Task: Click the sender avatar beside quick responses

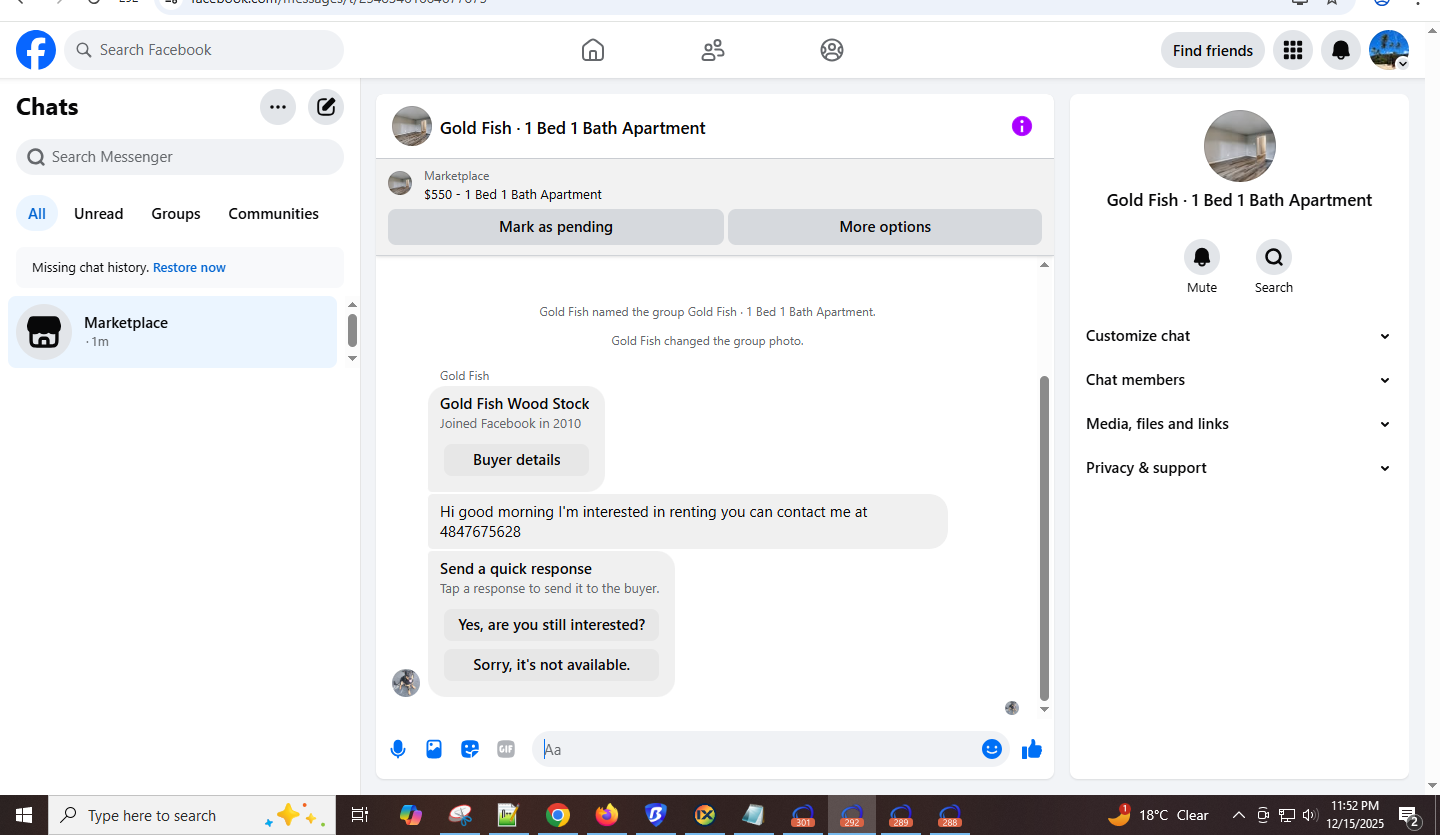Action: [x=406, y=683]
